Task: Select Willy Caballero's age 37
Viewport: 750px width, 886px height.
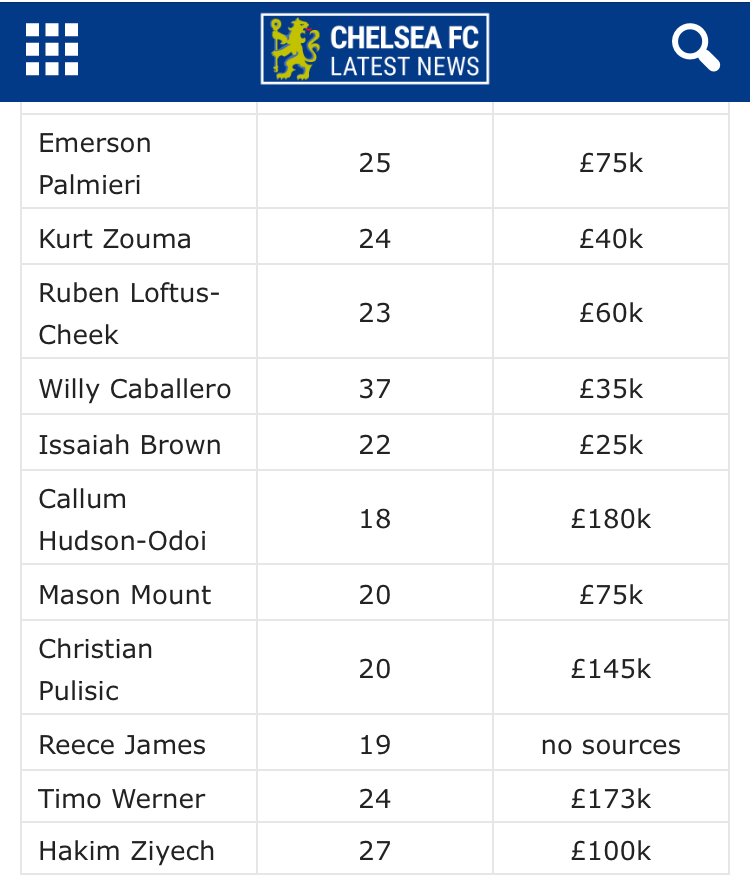Action: pyautogui.click(x=375, y=389)
